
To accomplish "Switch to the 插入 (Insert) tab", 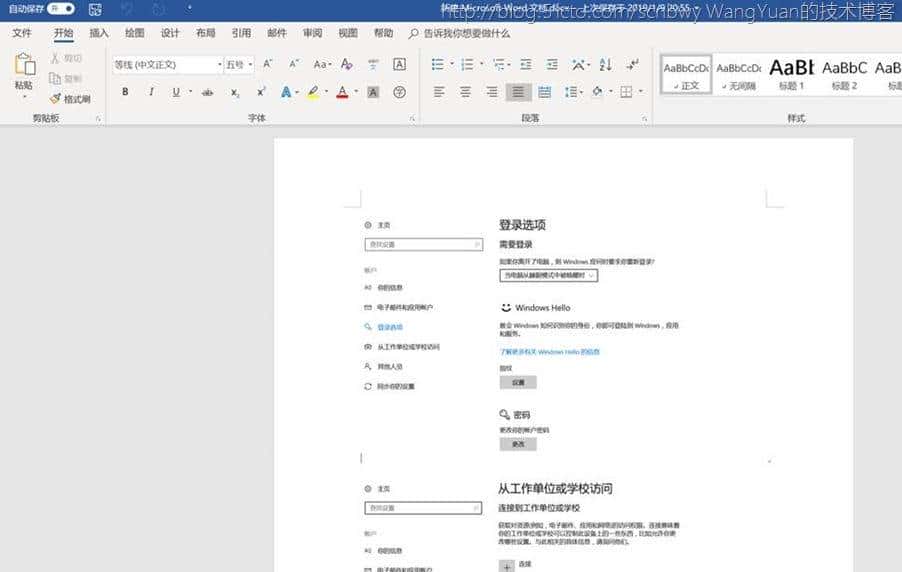I will coord(99,33).
